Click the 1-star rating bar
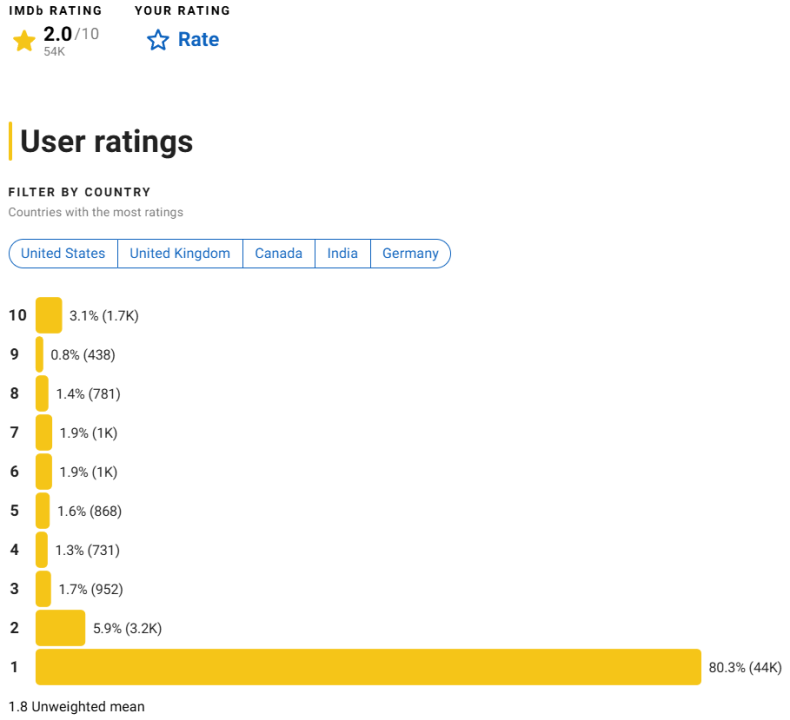This screenshot has width=790, height=720. [368, 667]
